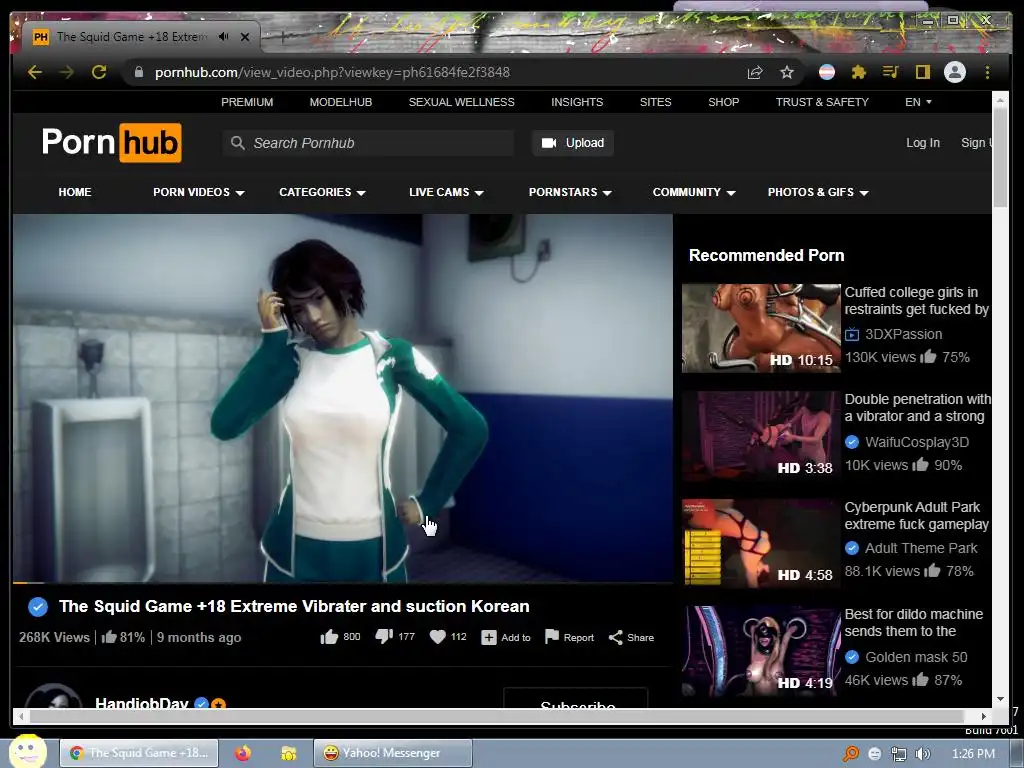This screenshot has height=768, width=1024.
Task: Open the Chrome side panel icon
Action: coord(923,72)
